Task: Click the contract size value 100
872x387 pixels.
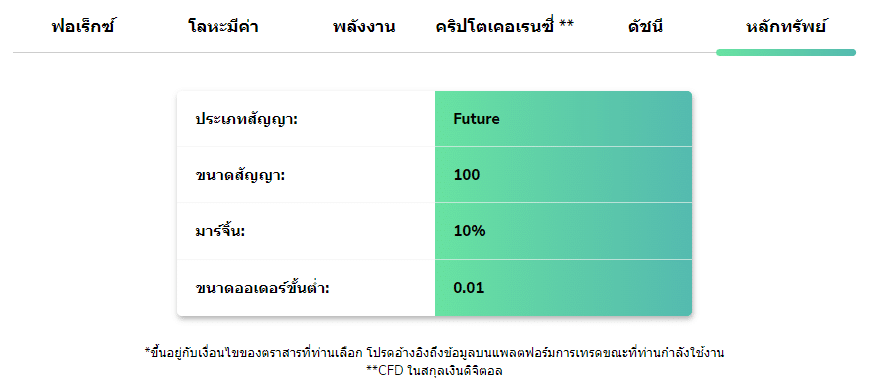Action: tap(467, 175)
